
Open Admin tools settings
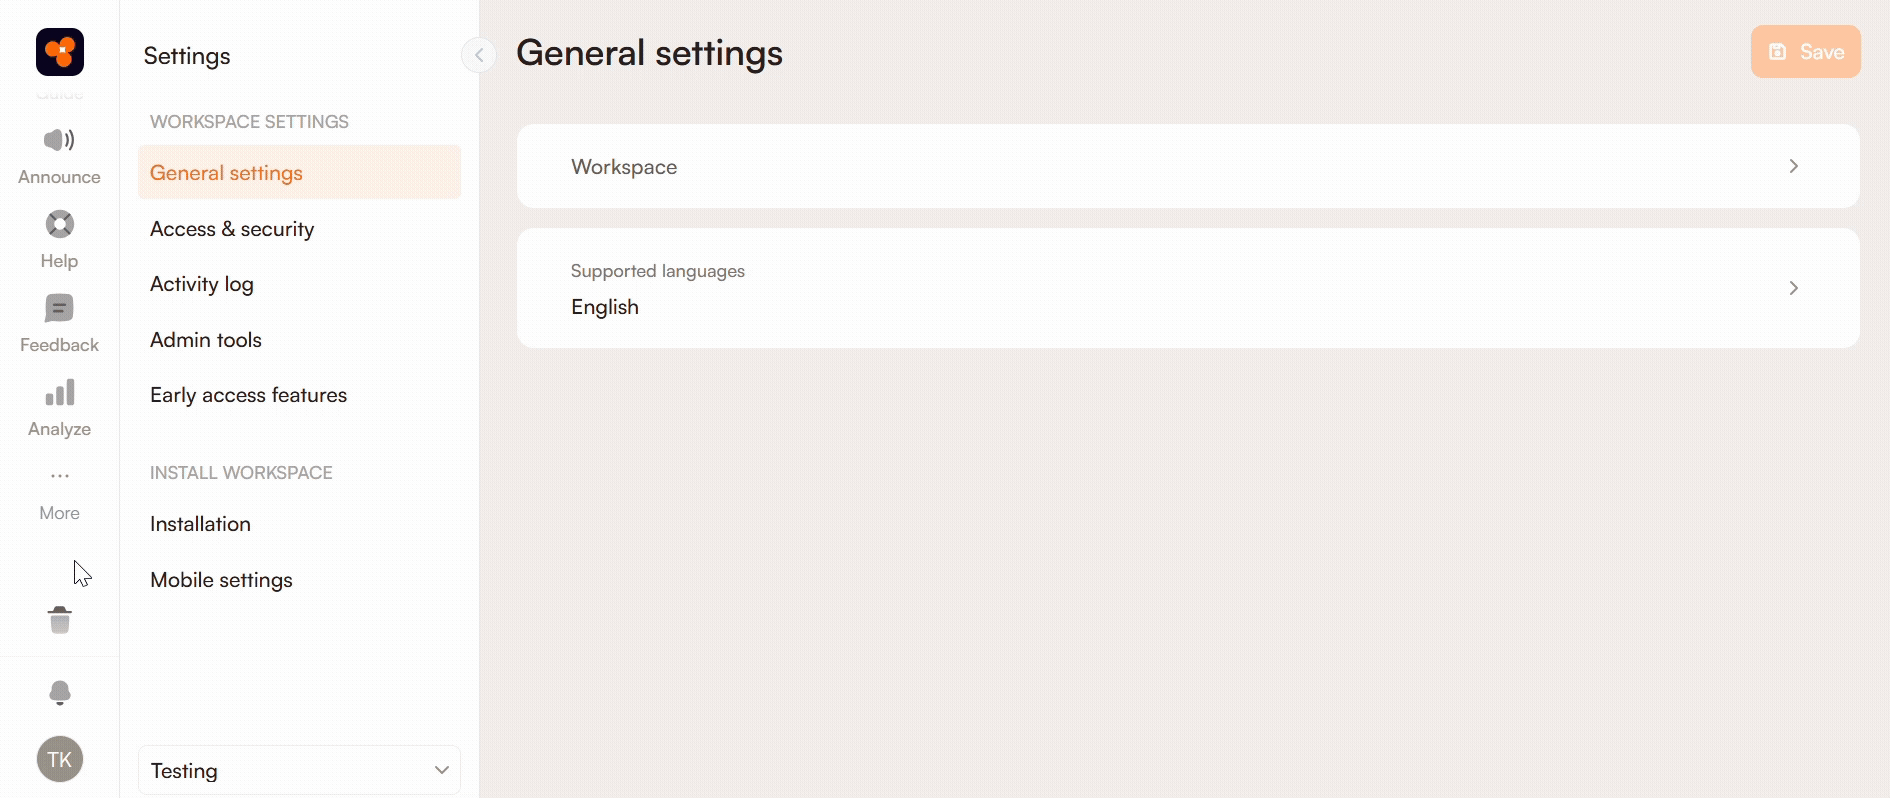point(206,340)
